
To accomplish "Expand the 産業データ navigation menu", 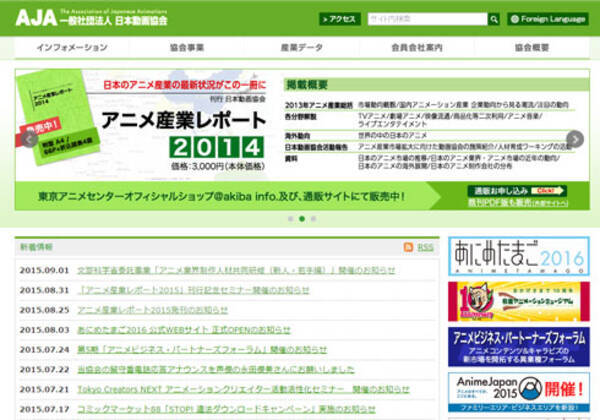I will (301, 48).
